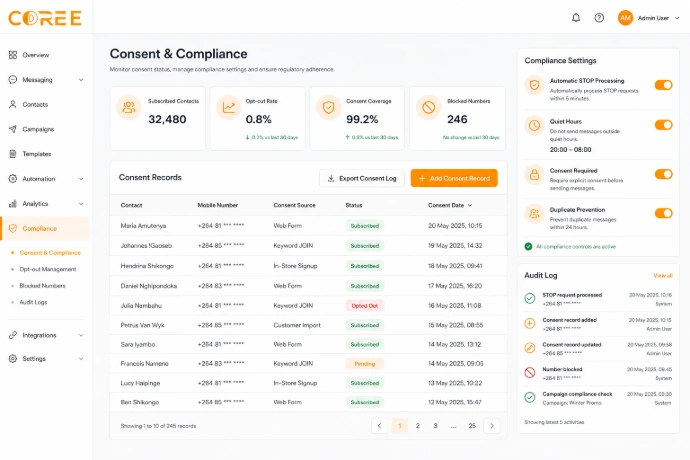Click the Opted Out status for Julia Nambahu
Image resolution: width=690 pixels, height=460 pixels.
point(365,305)
